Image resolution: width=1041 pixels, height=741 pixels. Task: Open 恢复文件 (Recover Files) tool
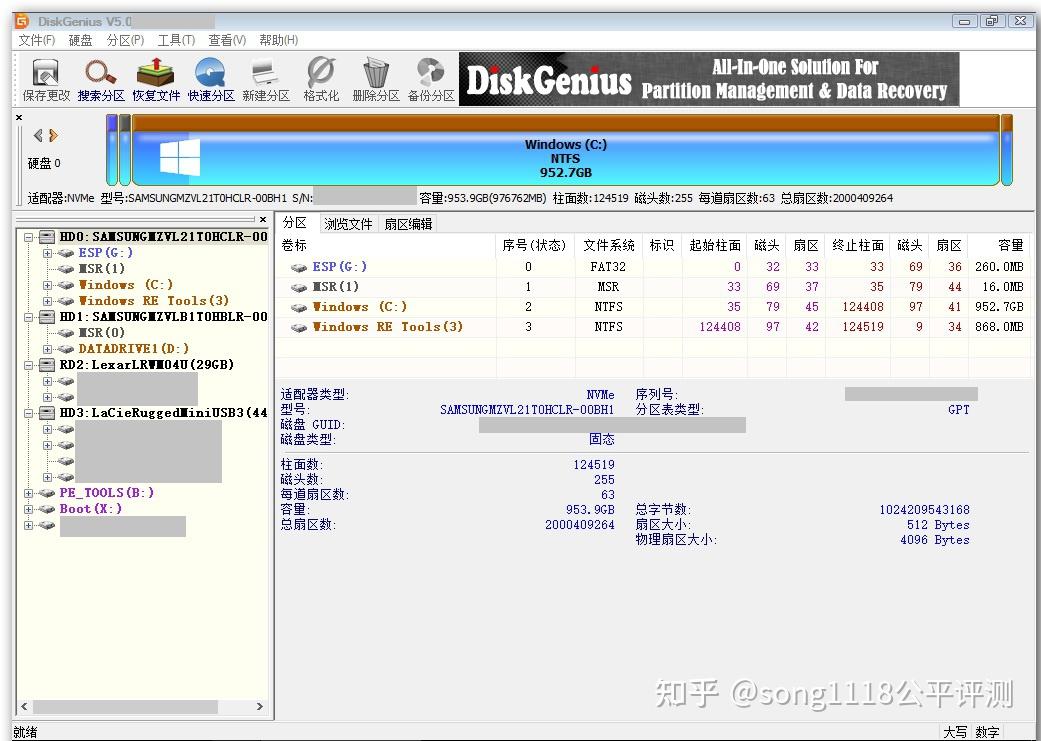157,78
